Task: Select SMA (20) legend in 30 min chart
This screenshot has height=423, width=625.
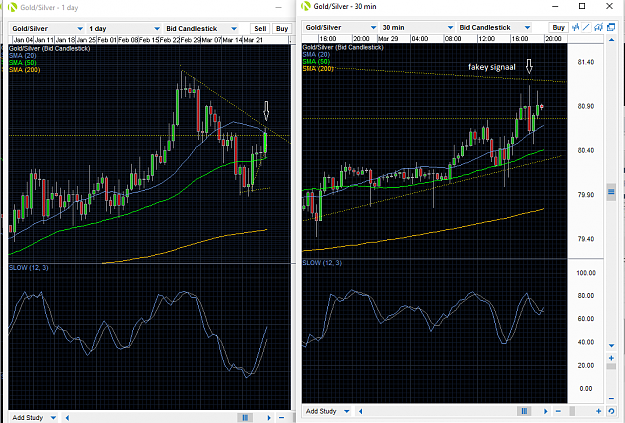Action: pyautogui.click(x=316, y=54)
